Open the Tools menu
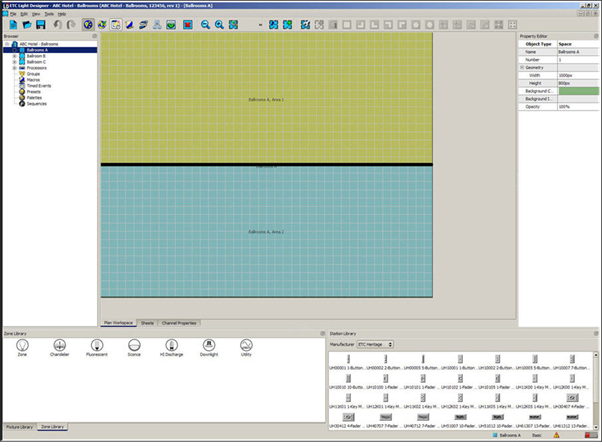Screen dimensions: 602x447 pyautogui.click(x=47, y=15)
